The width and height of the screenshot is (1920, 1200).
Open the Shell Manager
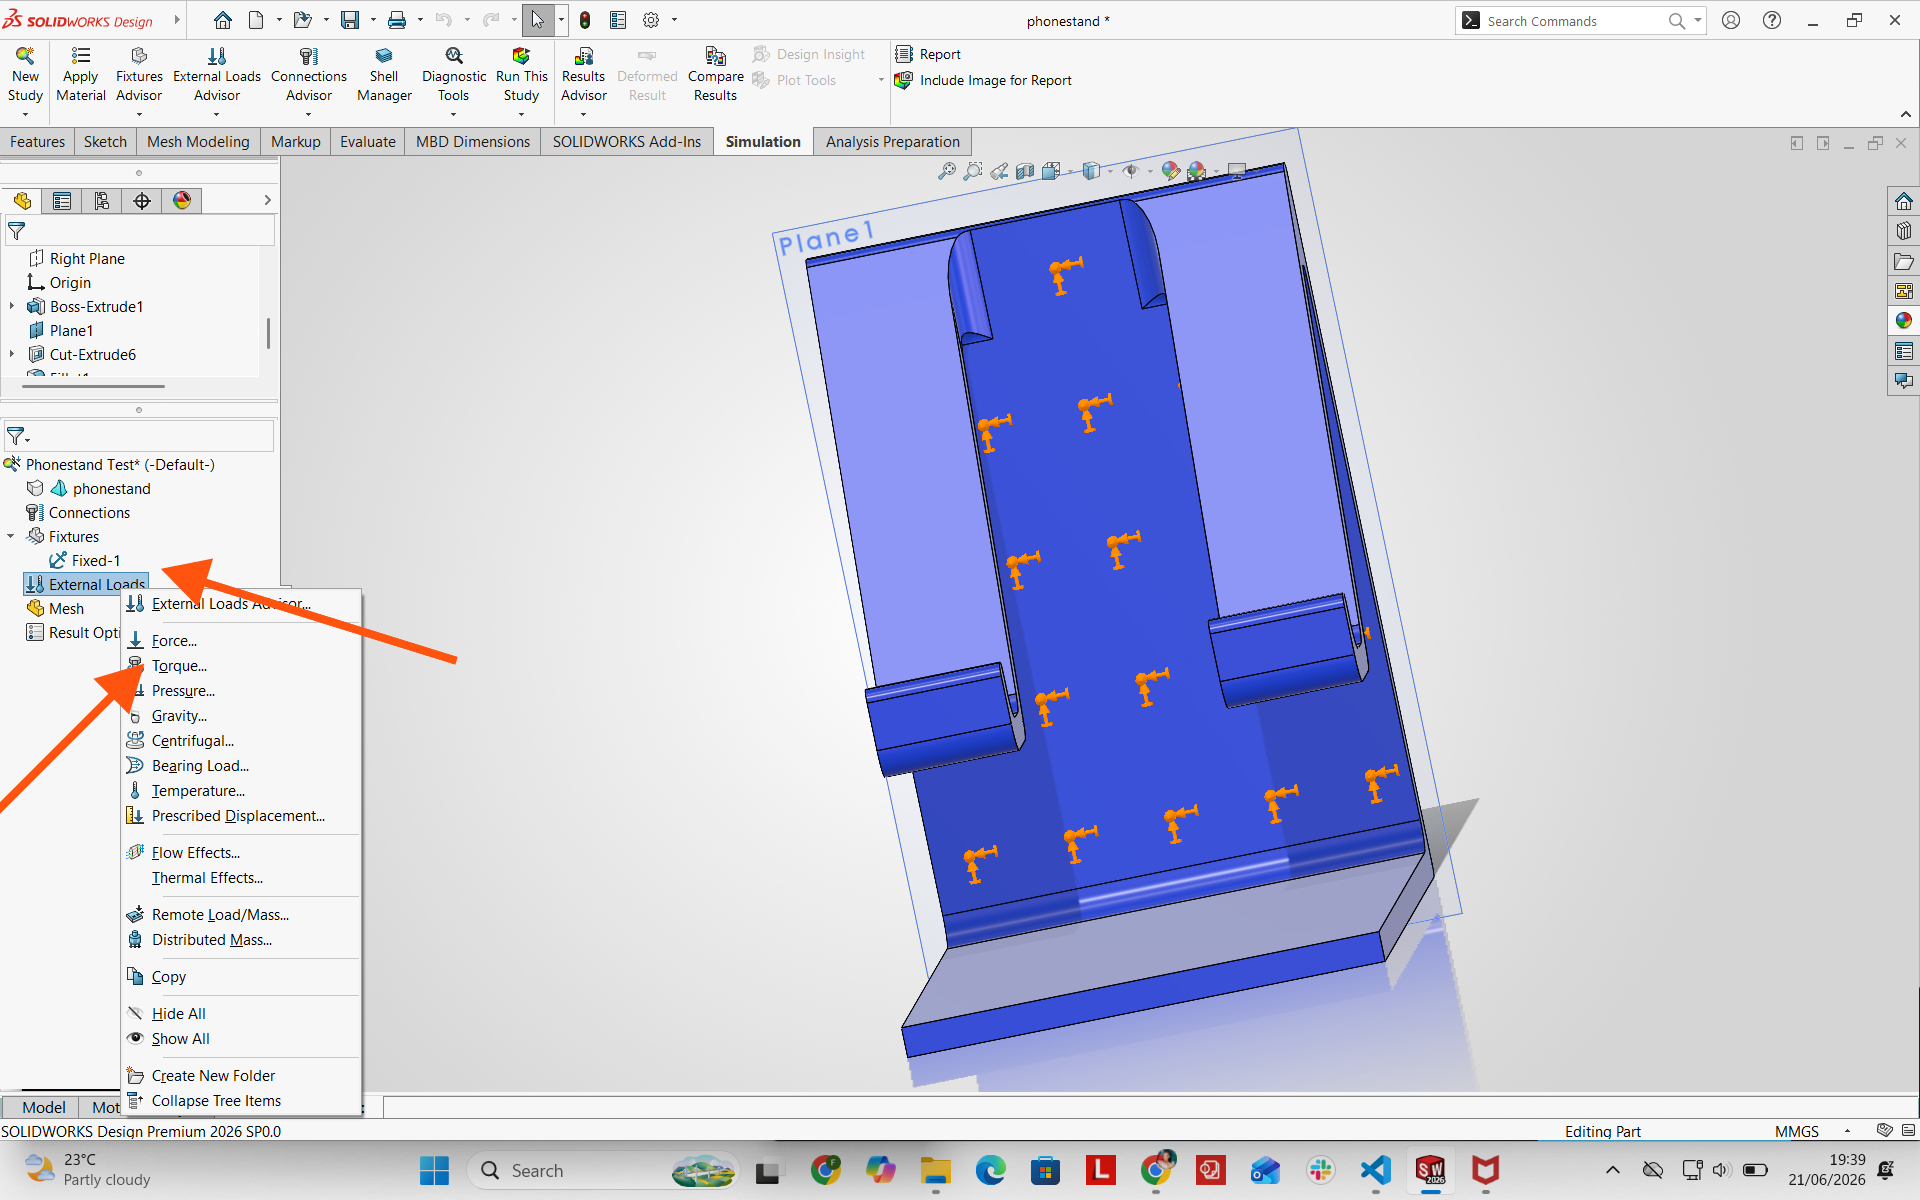pos(384,75)
